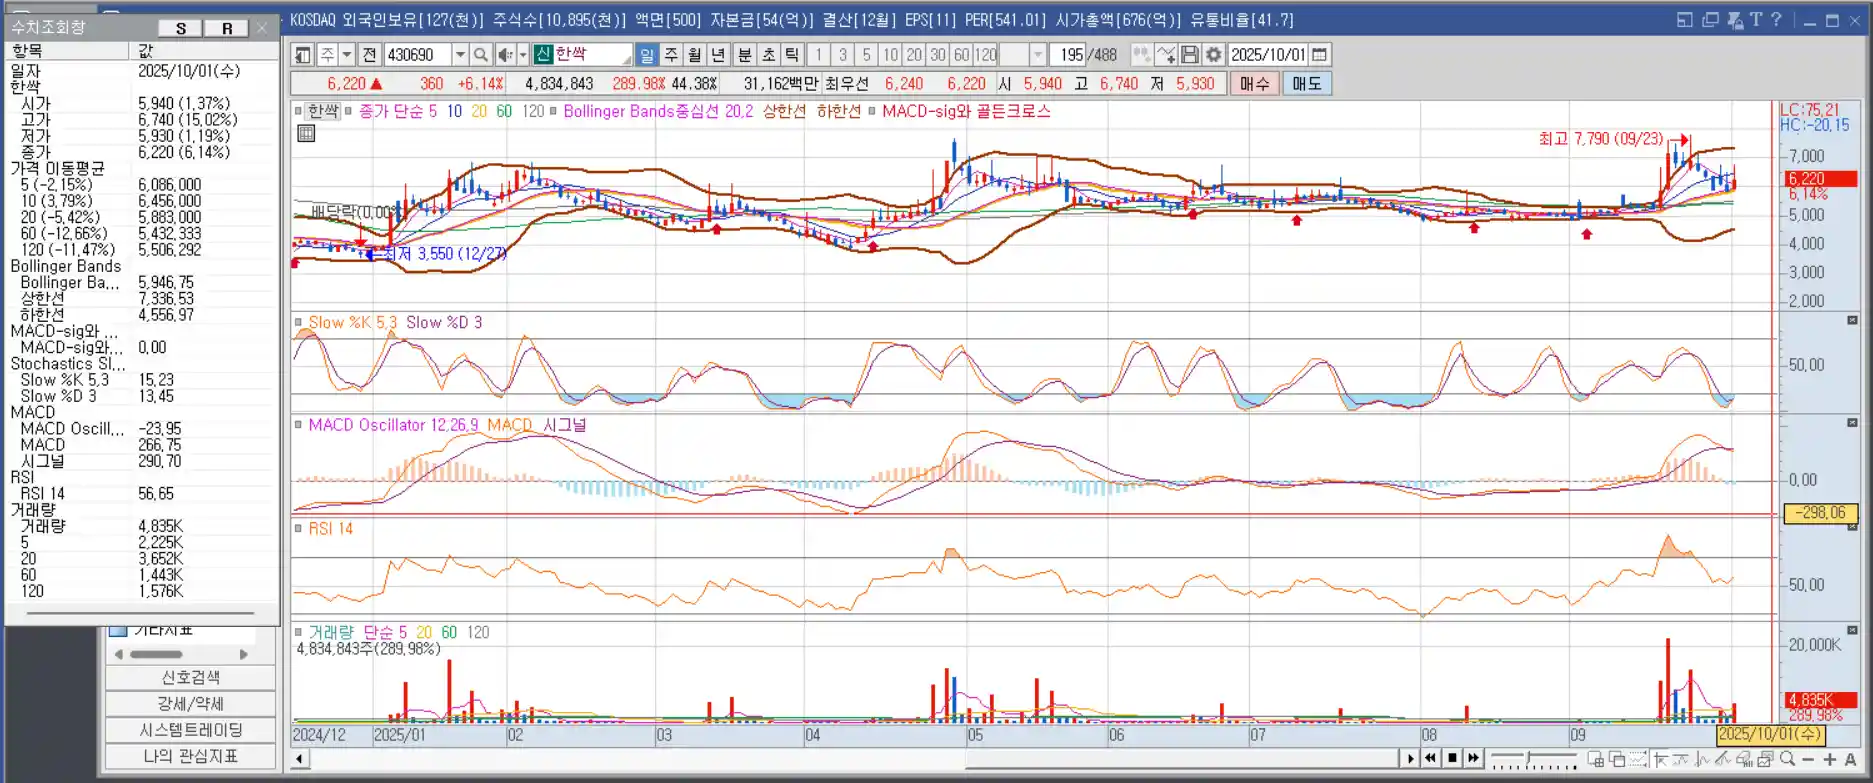Open 강세/약세 tab in sidebar

coord(191,704)
